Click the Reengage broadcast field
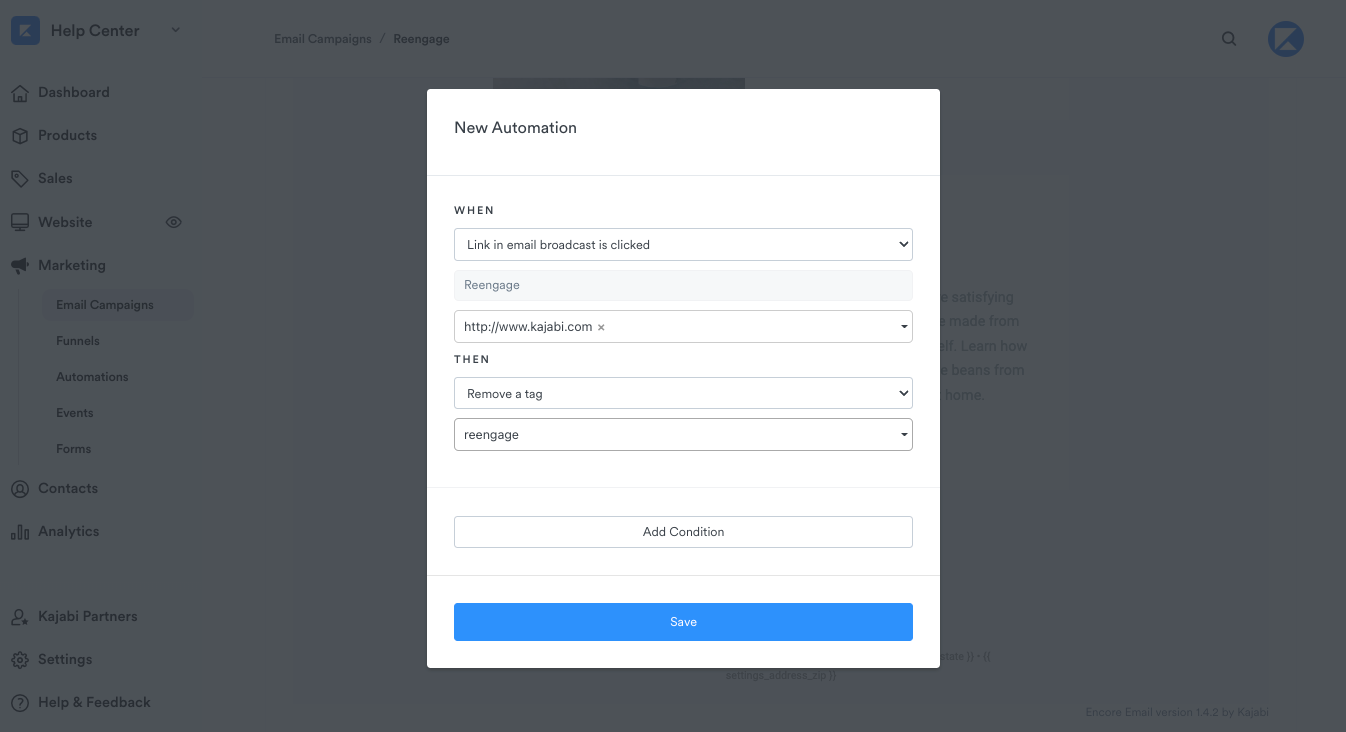The image size is (1346, 732). pos(683,285)
